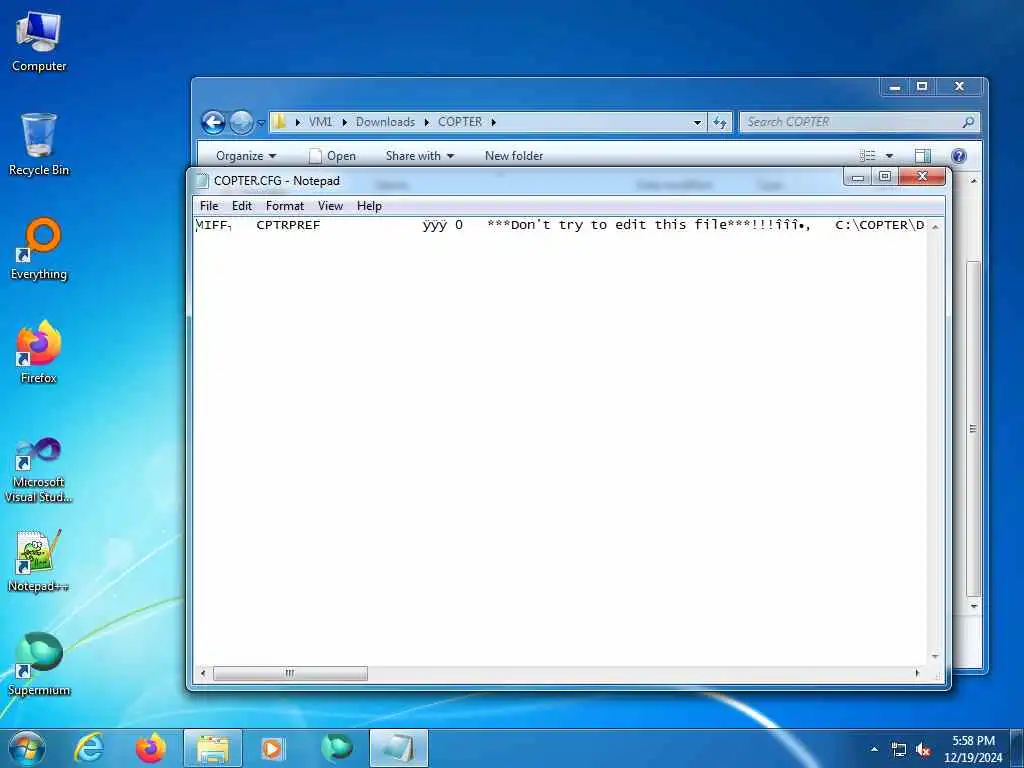The height and width of the screenshot is (768, 1024).
Task: Click the Explorer Refresh button
Action: click(x=720, y=122)
